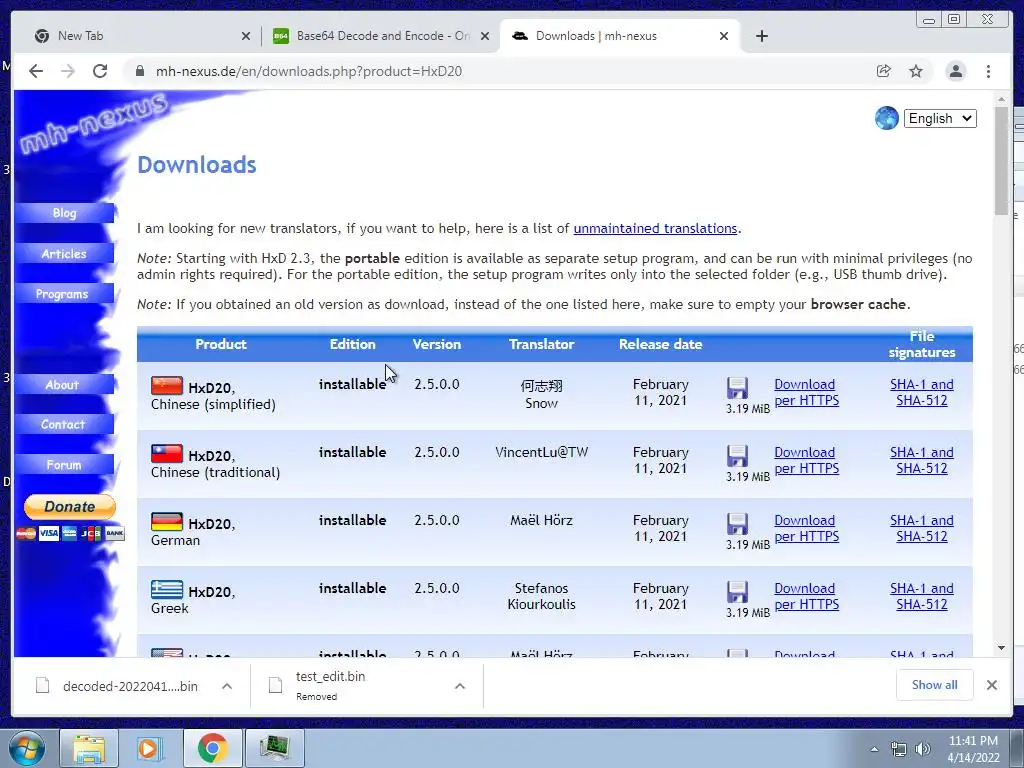Close the New Tab tab
1024x768 pixels.
pos(246,36)
